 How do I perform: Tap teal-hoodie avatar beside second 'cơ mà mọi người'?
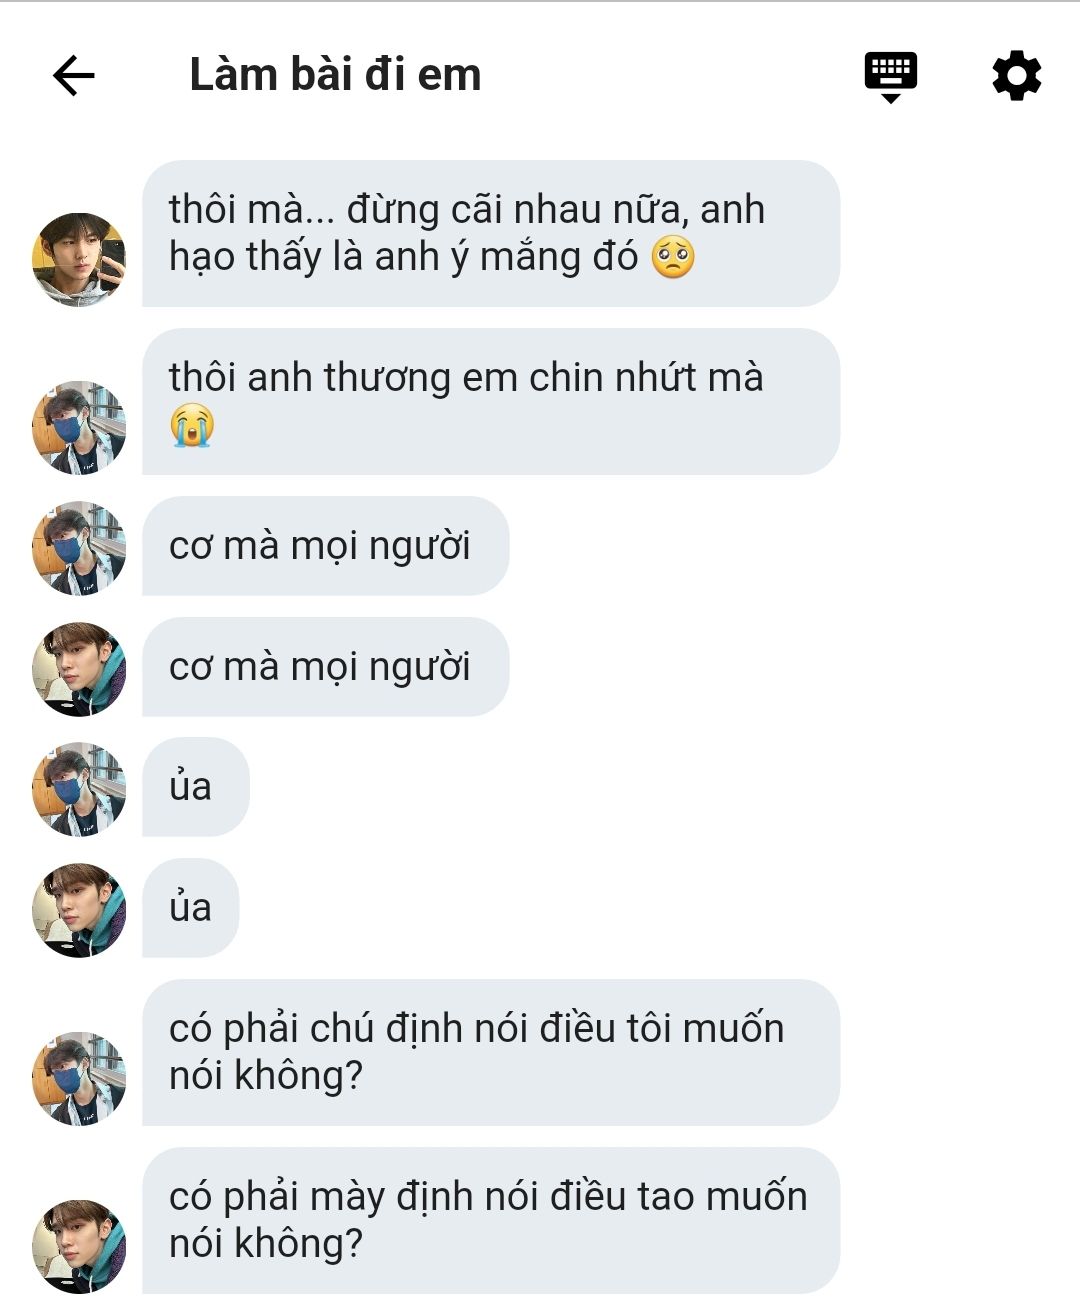[79, 669]
